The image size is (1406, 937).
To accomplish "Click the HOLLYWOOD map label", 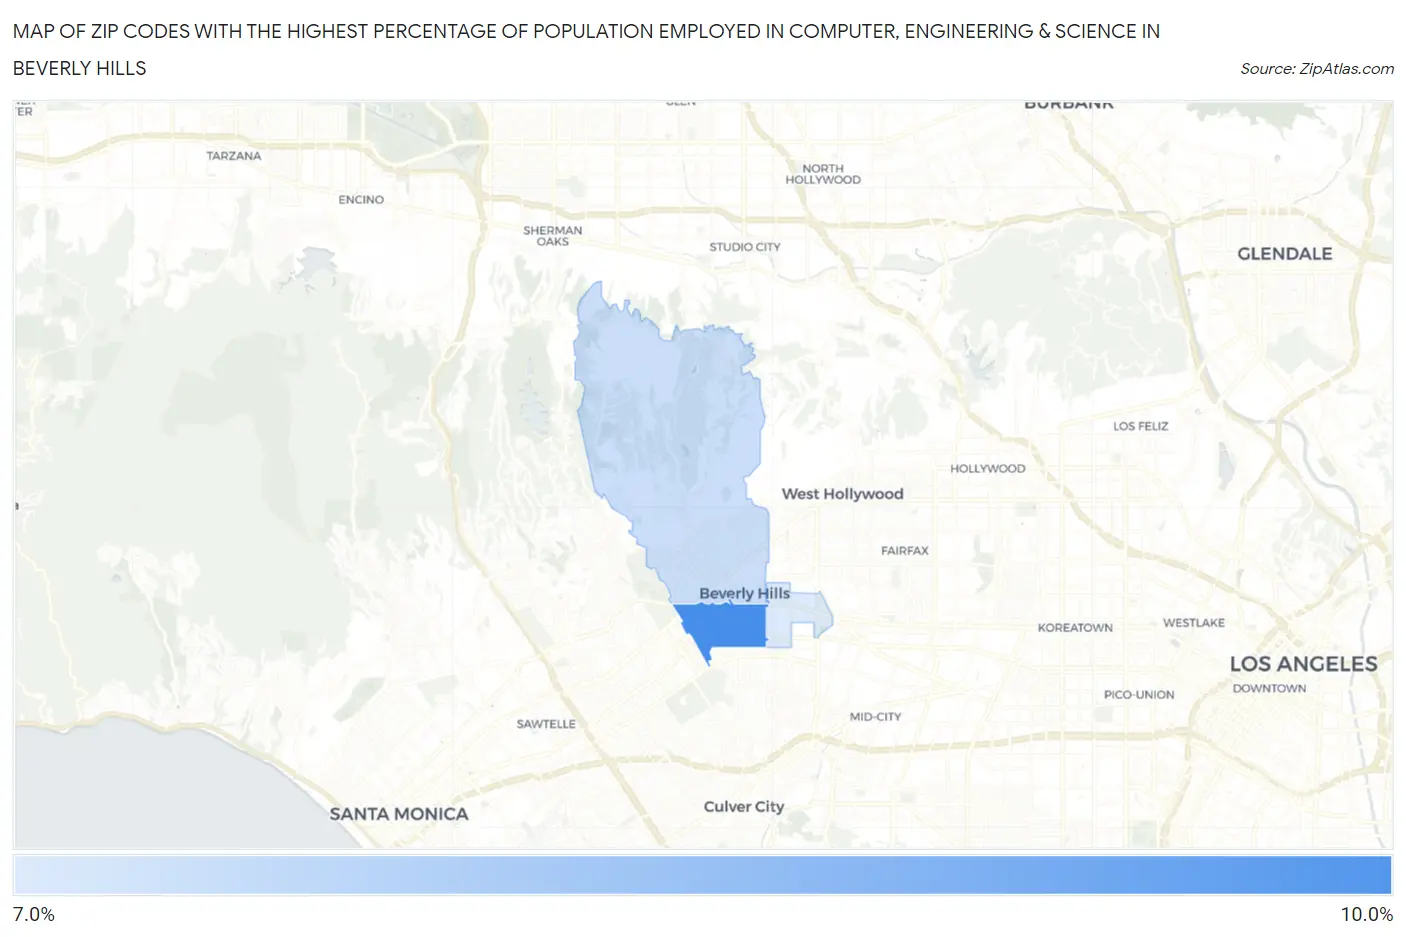I will point(988,469).
